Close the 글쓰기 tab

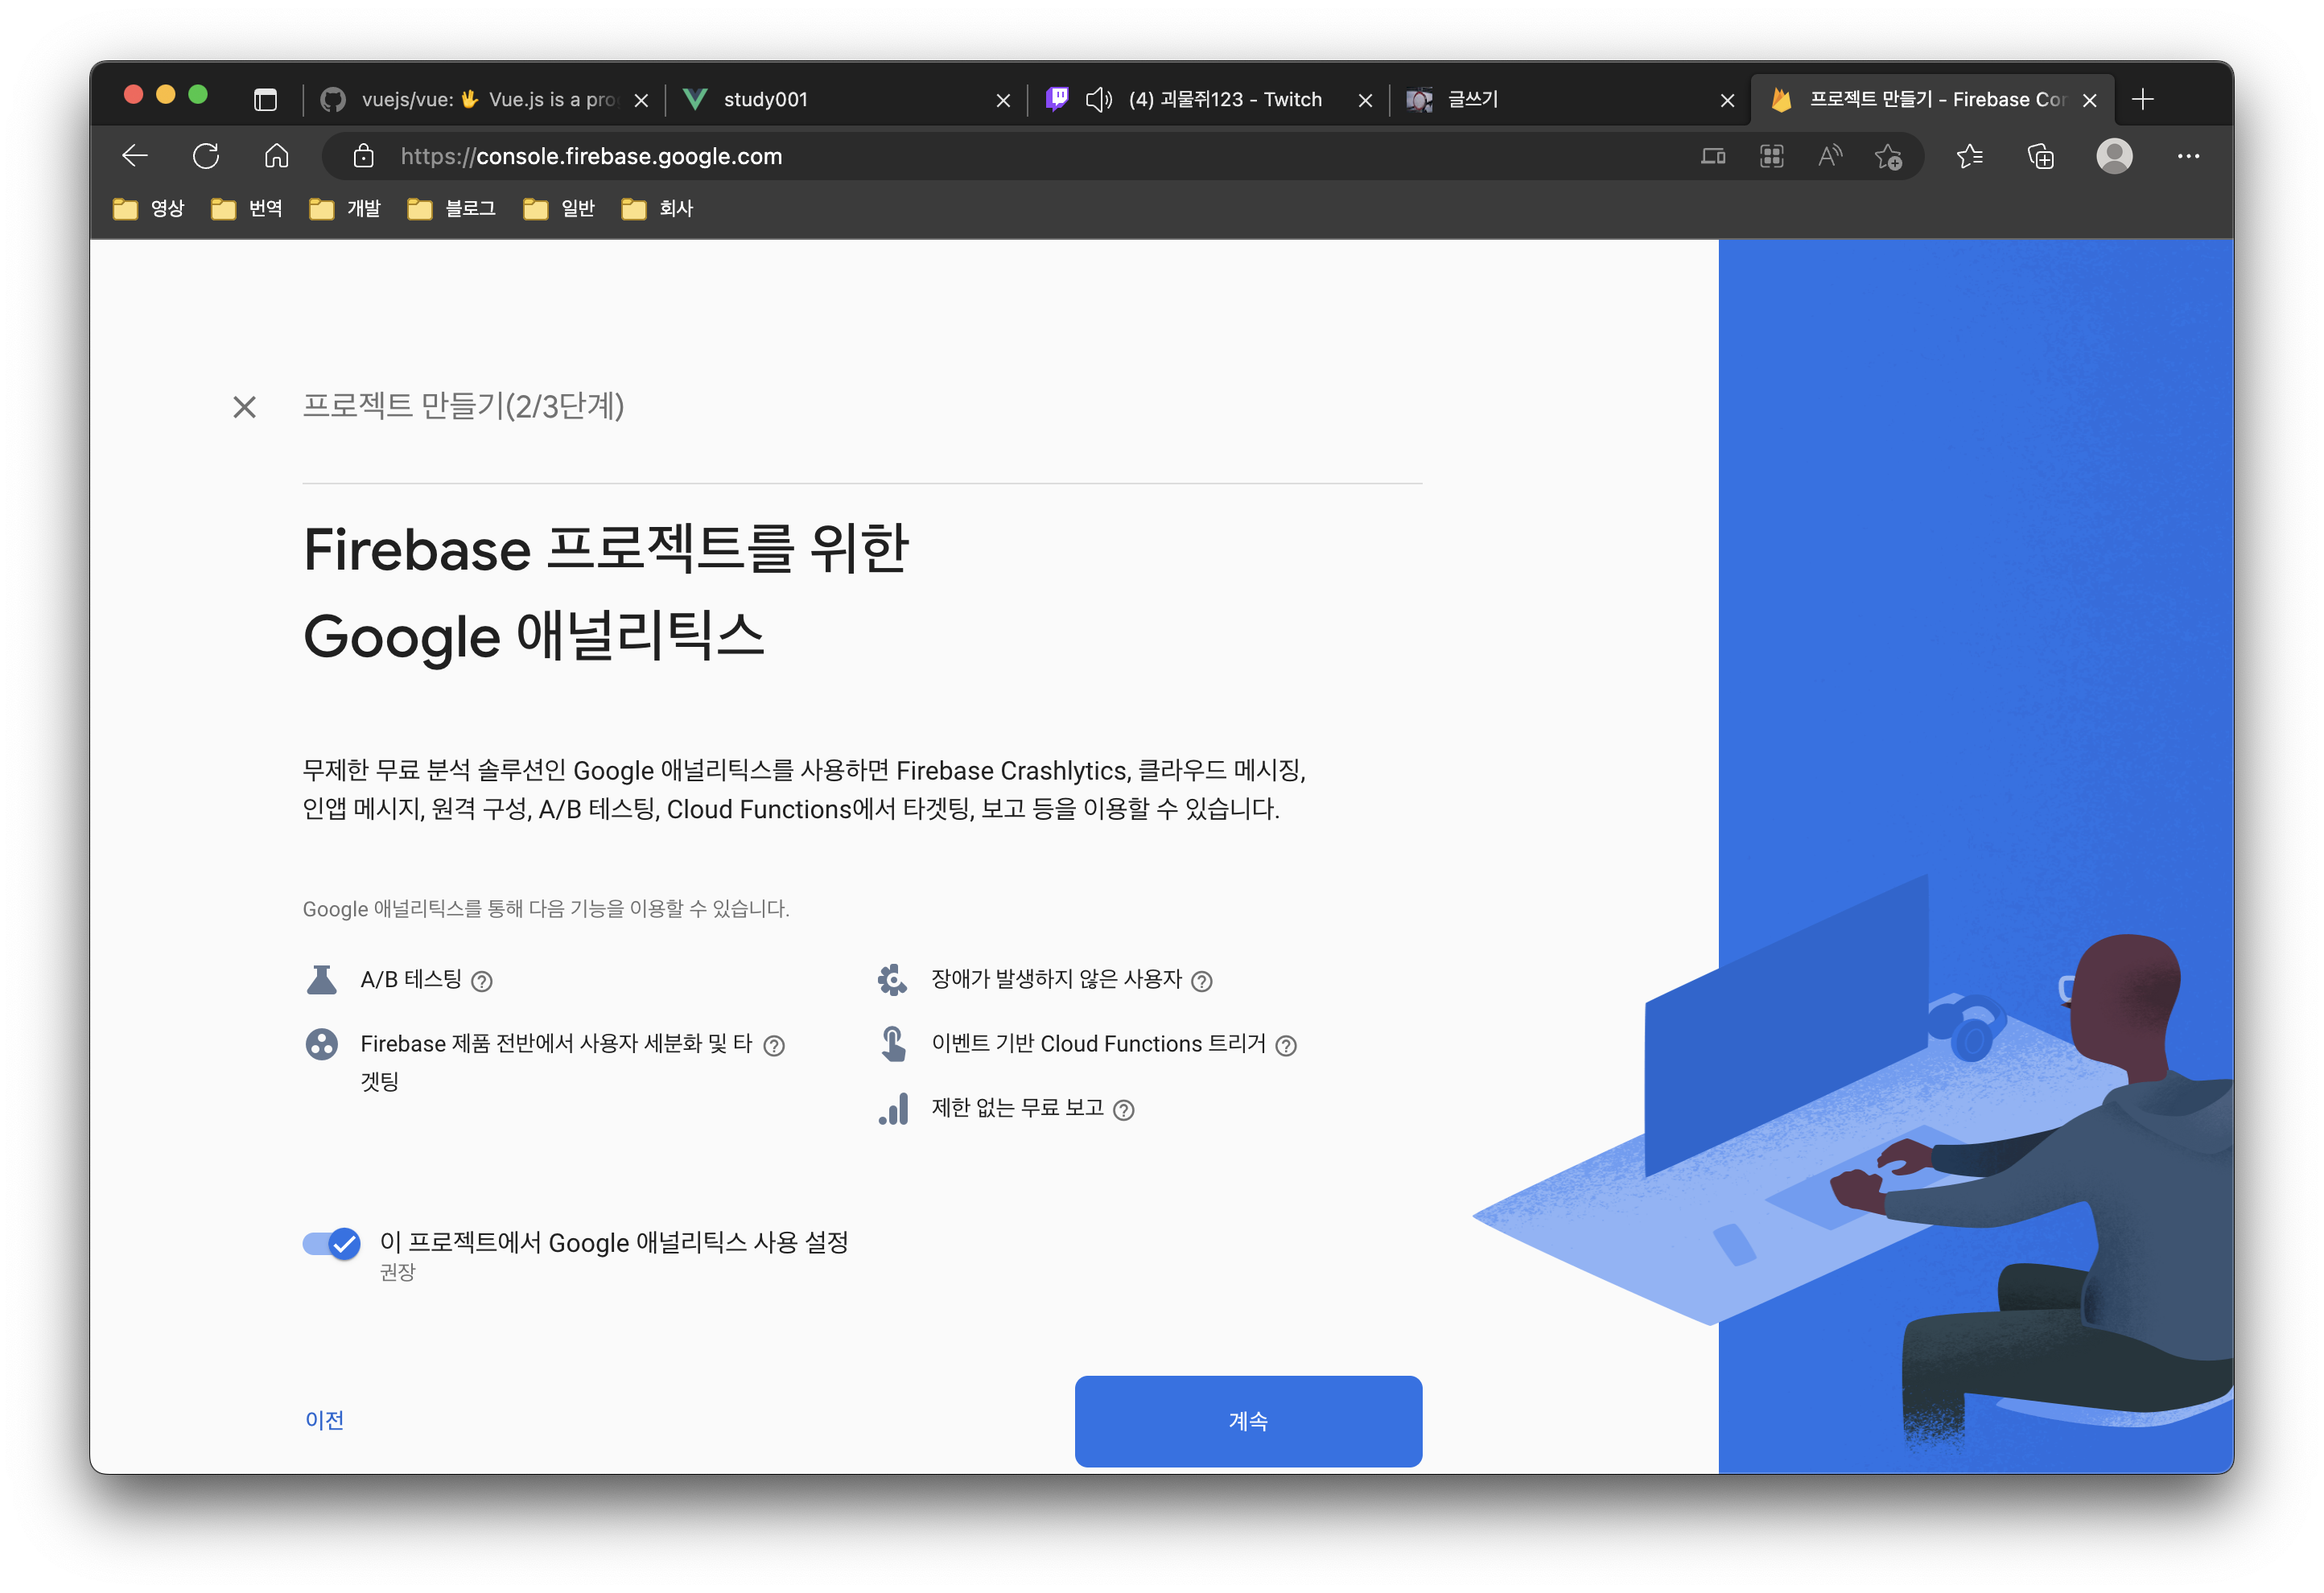tap(1727, 100)
